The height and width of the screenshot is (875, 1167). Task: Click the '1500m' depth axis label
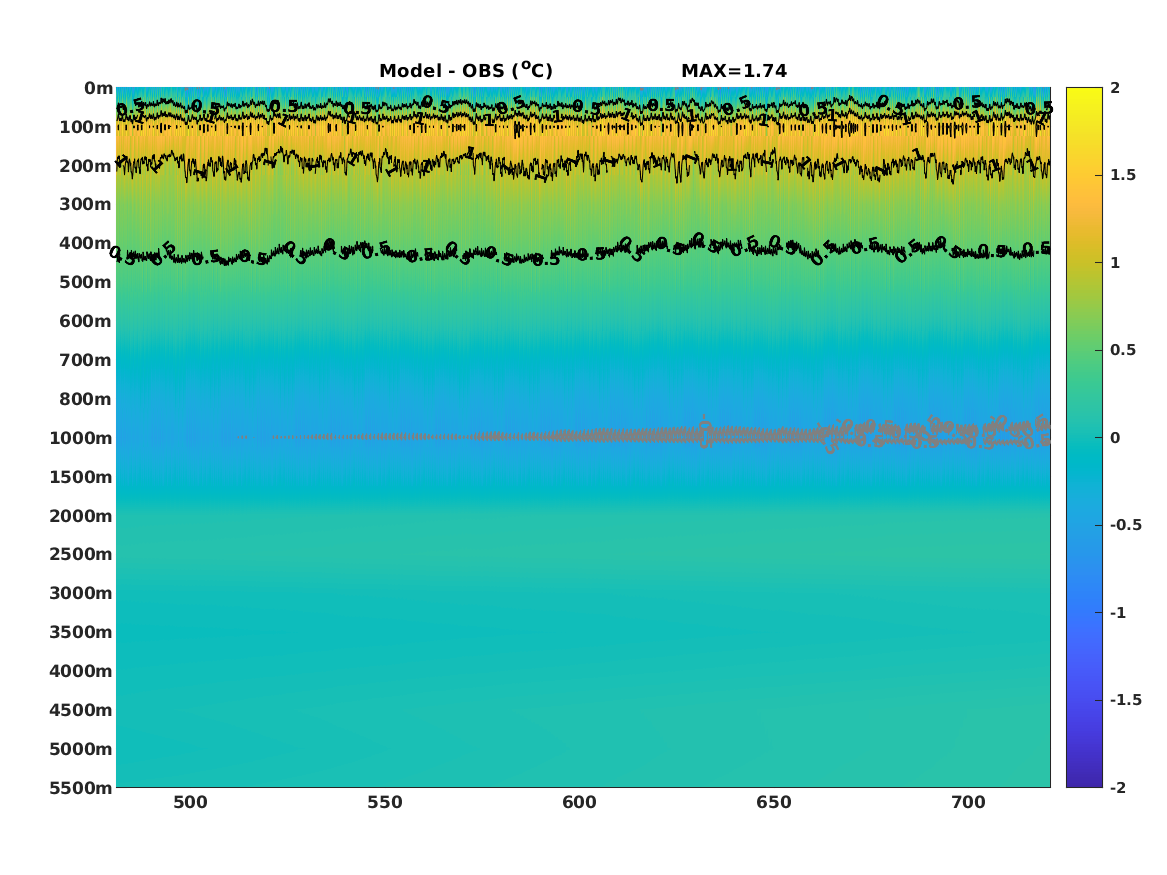(80, 477)
